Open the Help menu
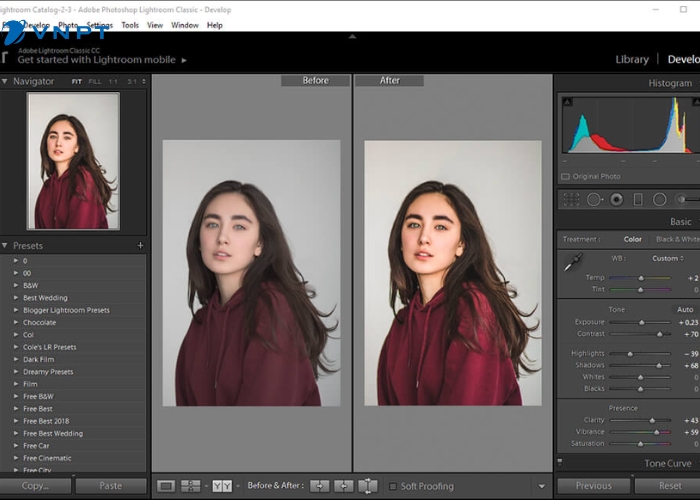The width and height of the screenshot is (700, 500). click(x=215, y=25)
